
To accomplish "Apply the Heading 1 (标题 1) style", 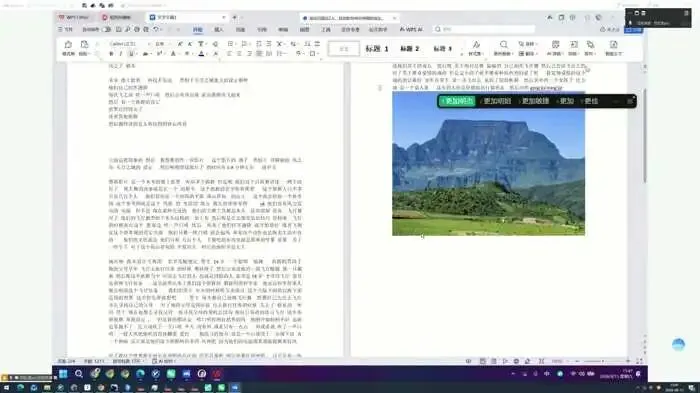I will click(377, 48).
